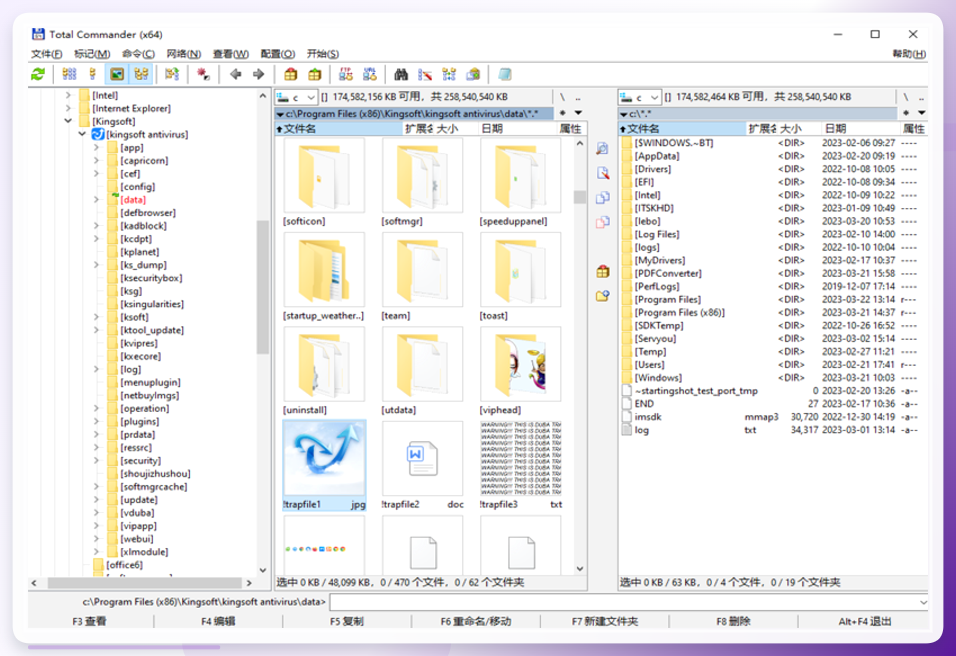Select the [viphead] folder thumbnail

pos(521,371)
